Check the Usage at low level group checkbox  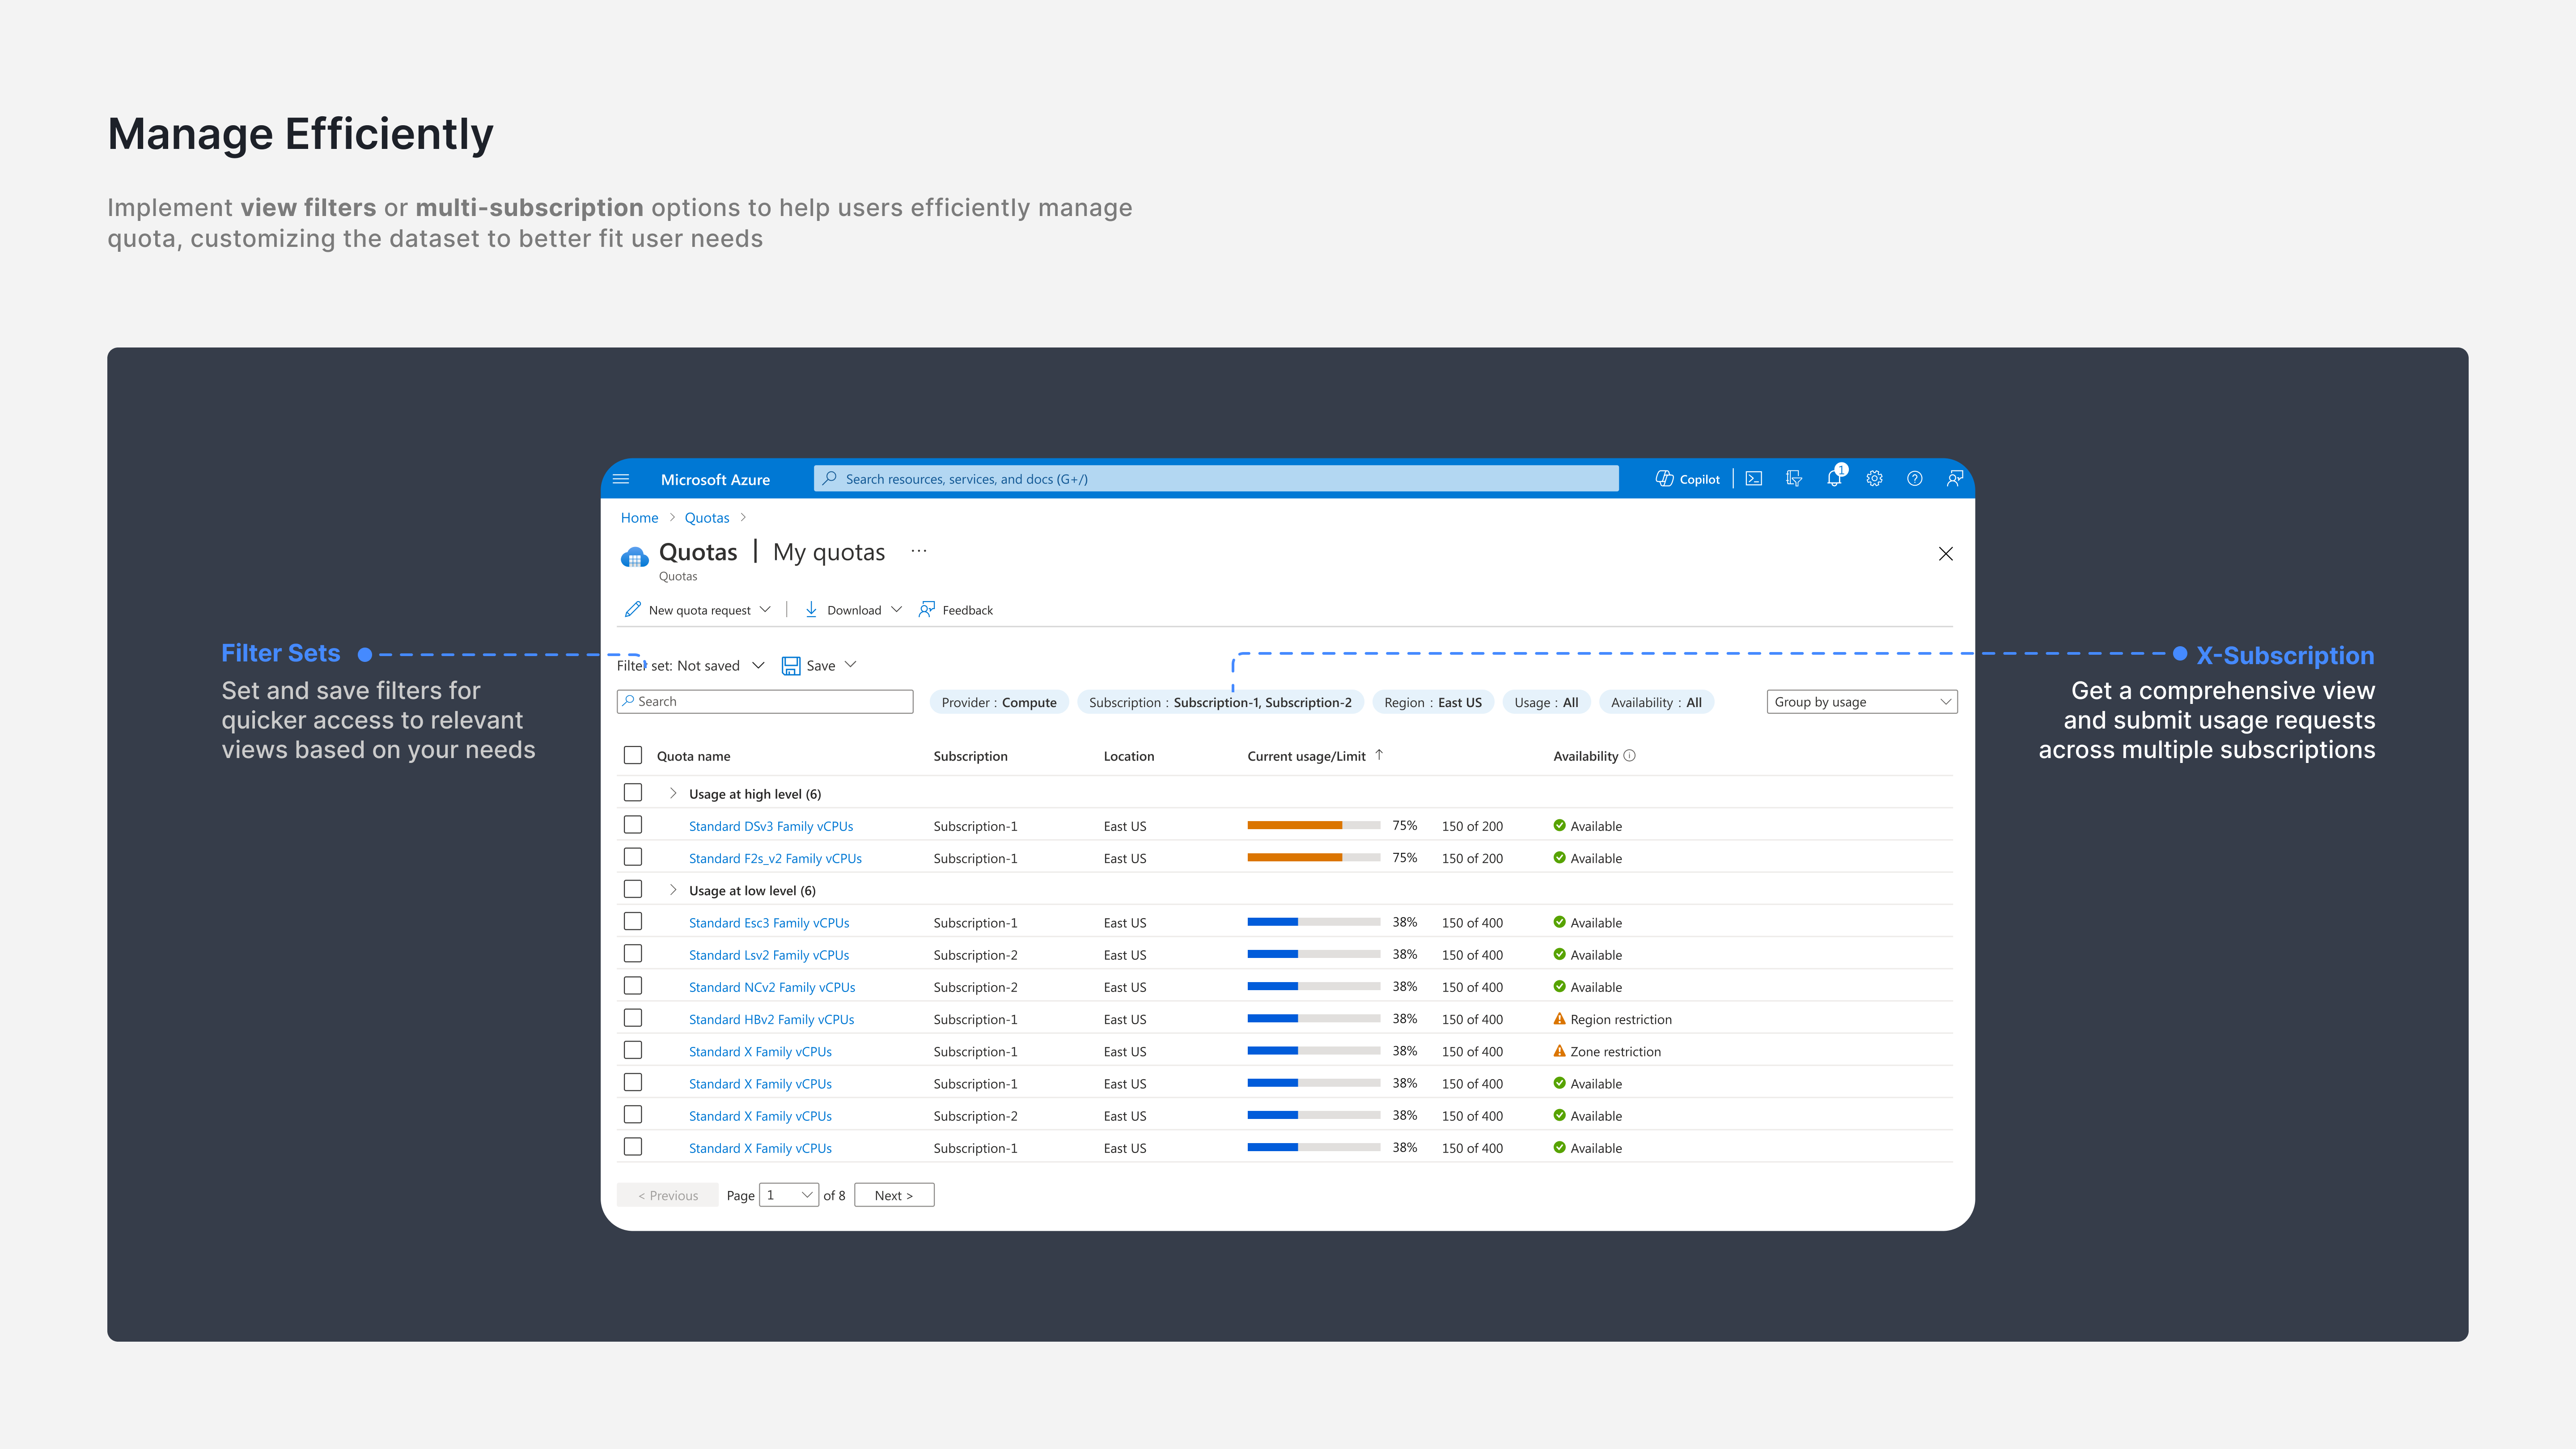(x=633, y=890)
